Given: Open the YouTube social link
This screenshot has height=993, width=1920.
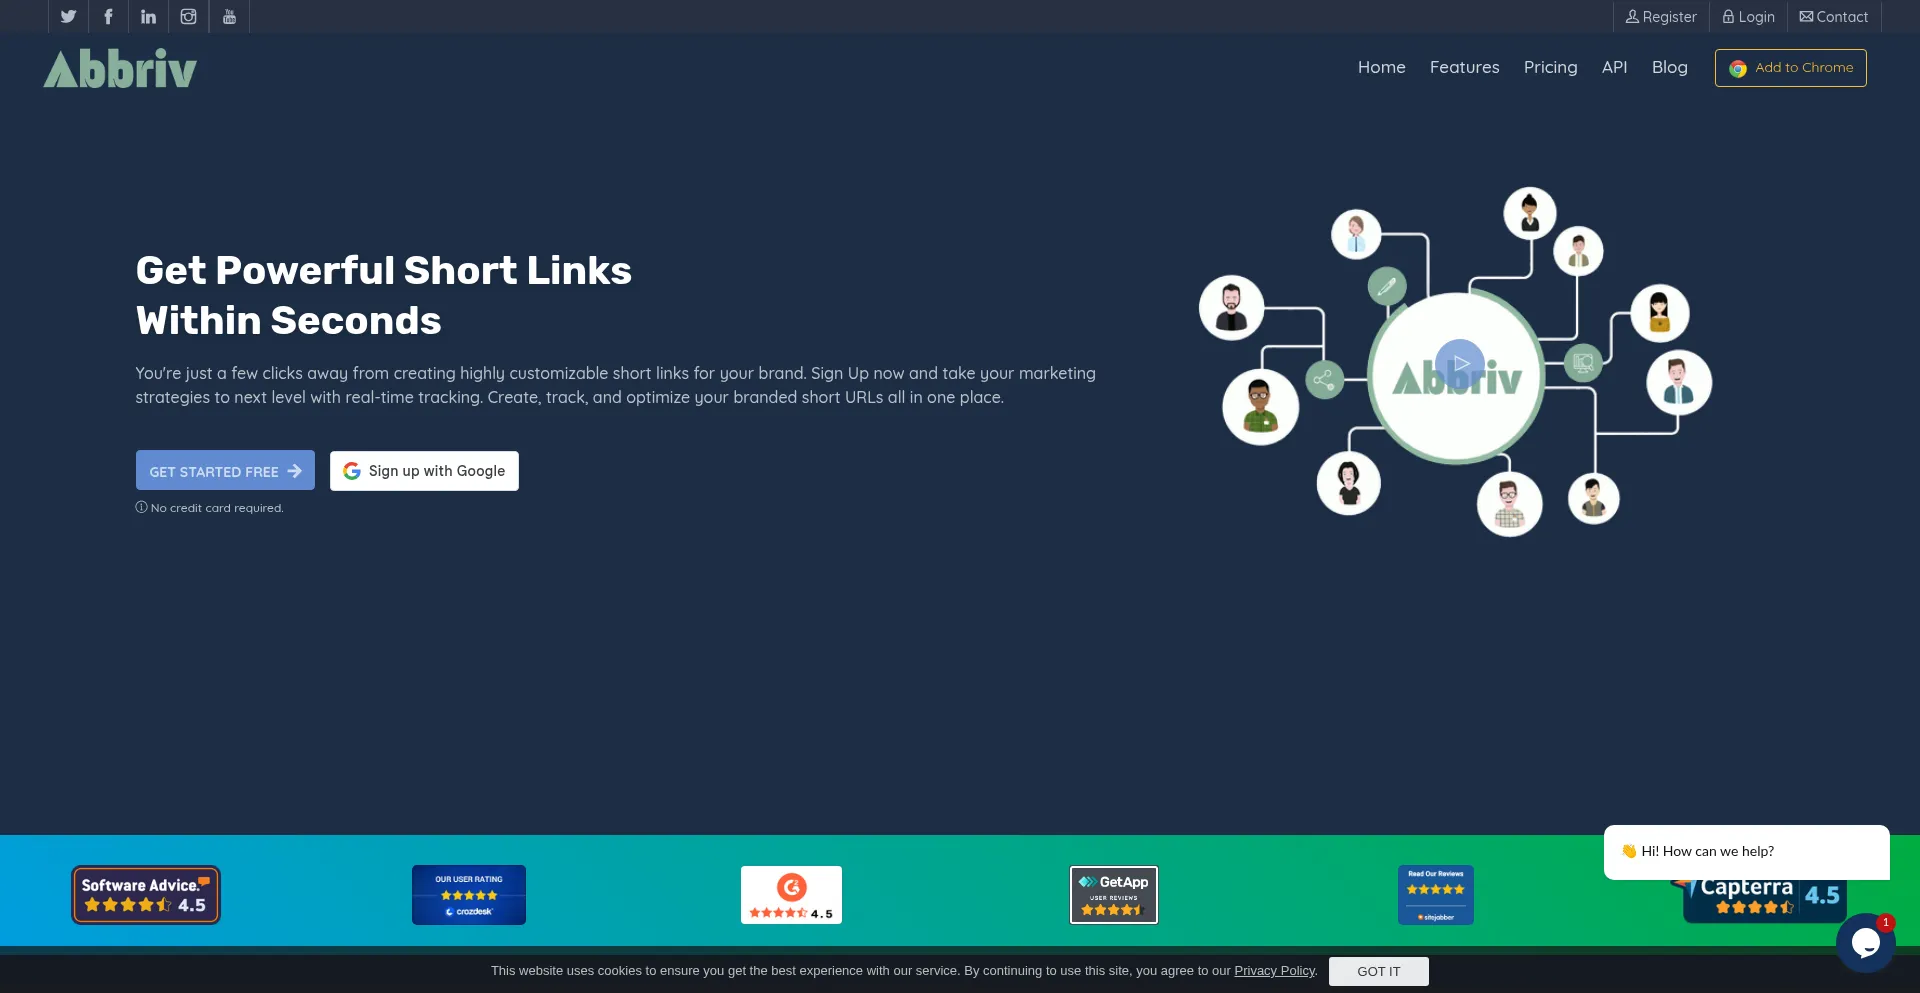Looking at the screenshot, I should 229,17.
